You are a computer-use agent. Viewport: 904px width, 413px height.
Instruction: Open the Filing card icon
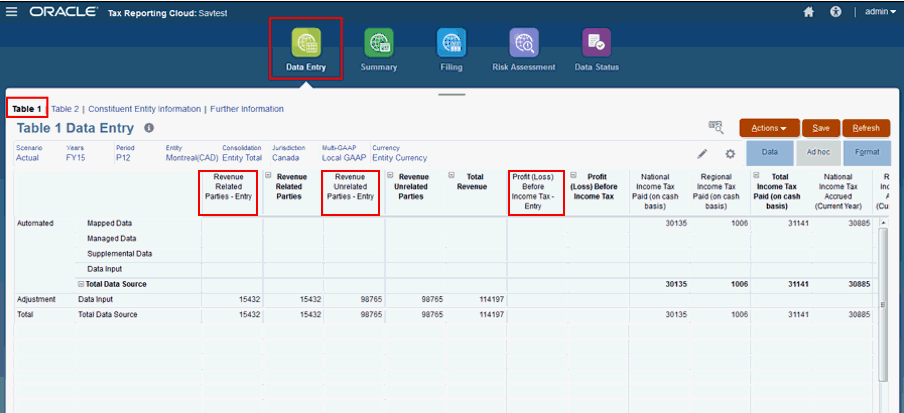click(x=451, y=43)
